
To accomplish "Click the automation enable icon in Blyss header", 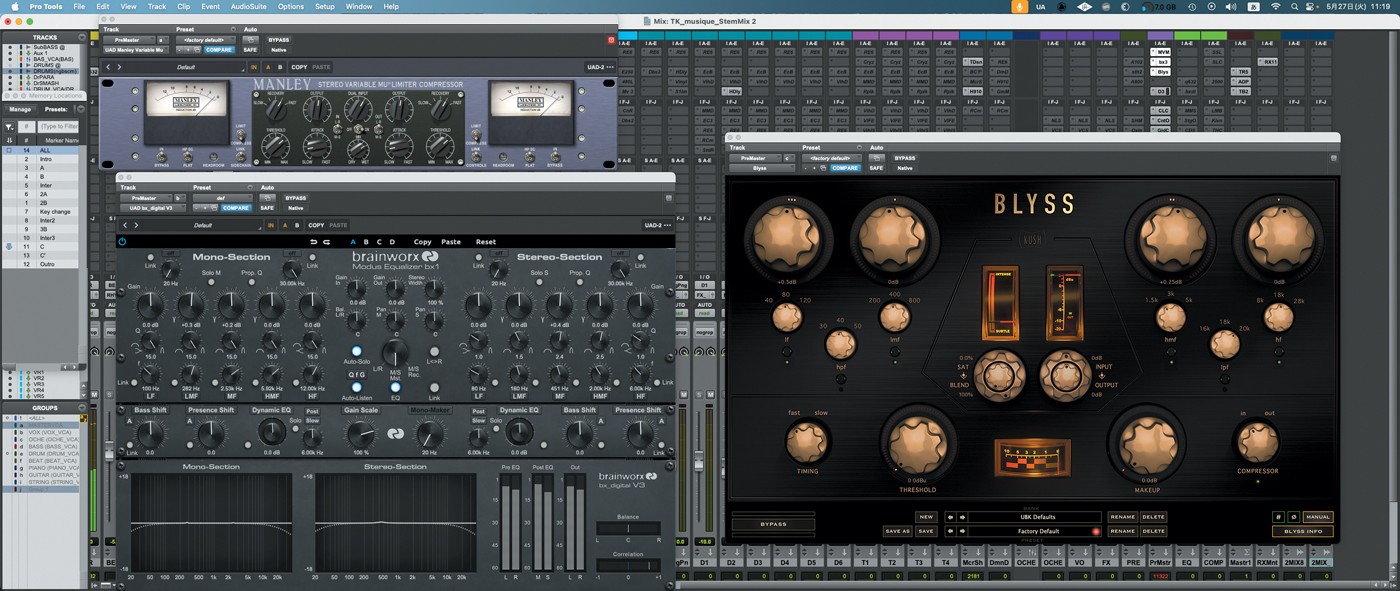I will 877,158.
